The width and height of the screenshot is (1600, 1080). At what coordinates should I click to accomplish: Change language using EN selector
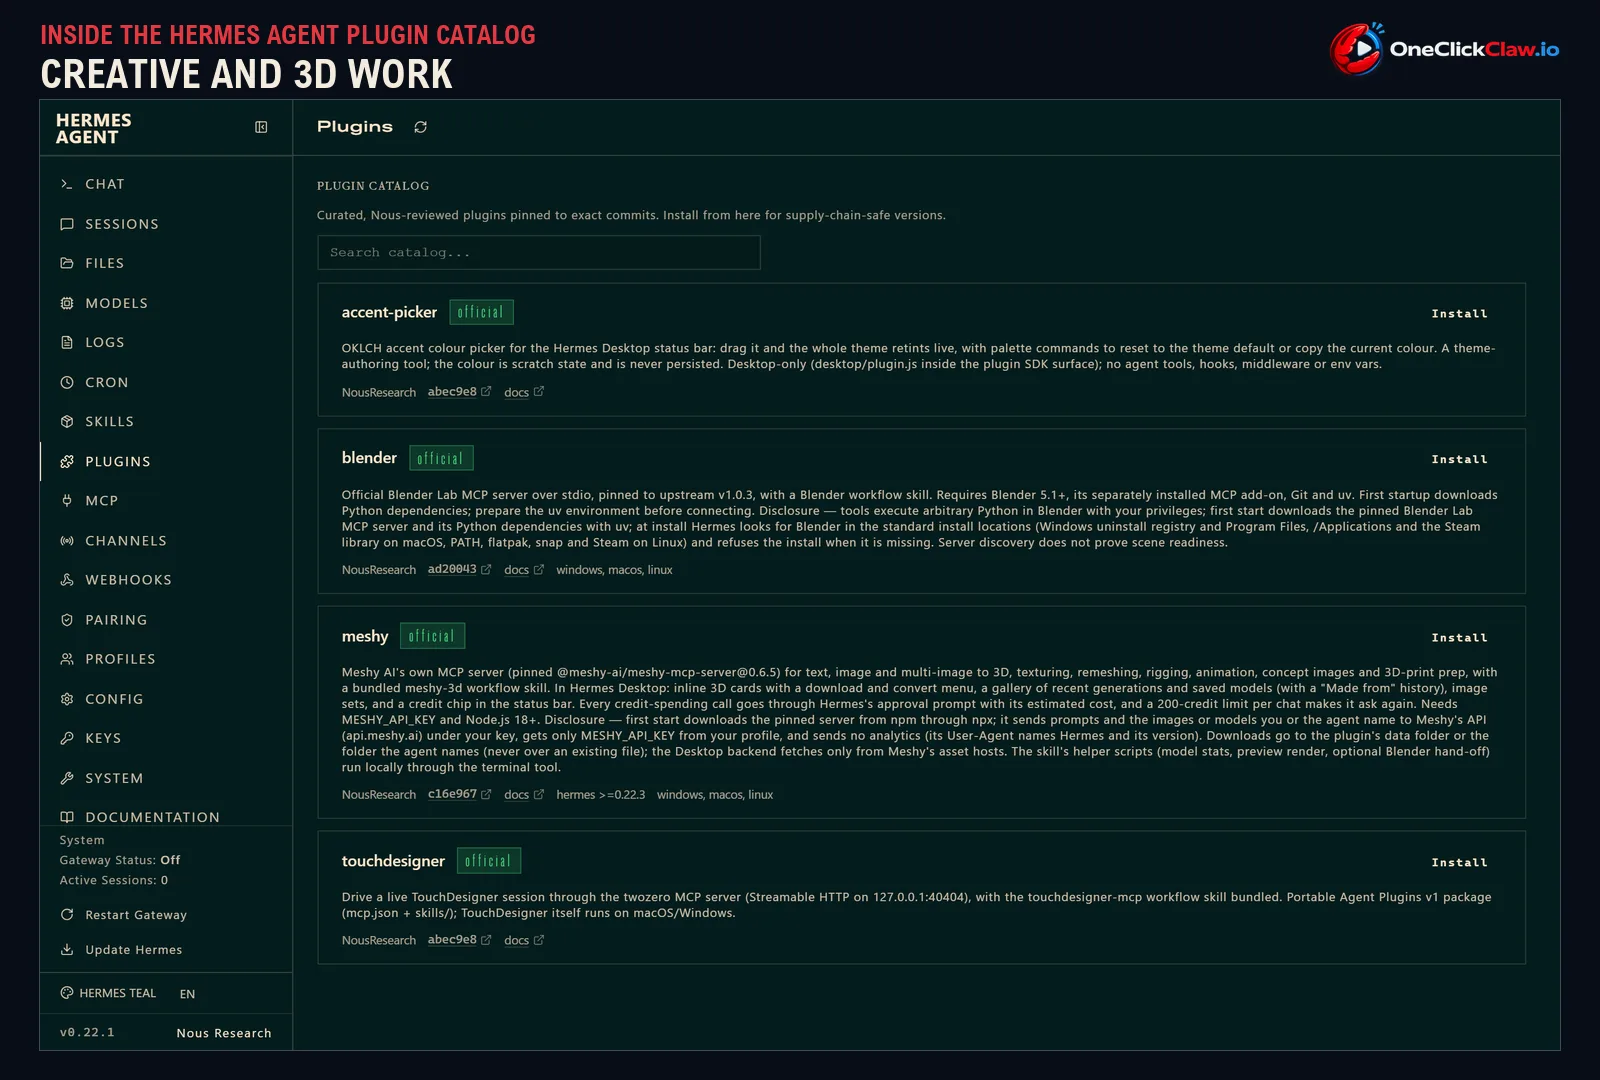point(187,994)
